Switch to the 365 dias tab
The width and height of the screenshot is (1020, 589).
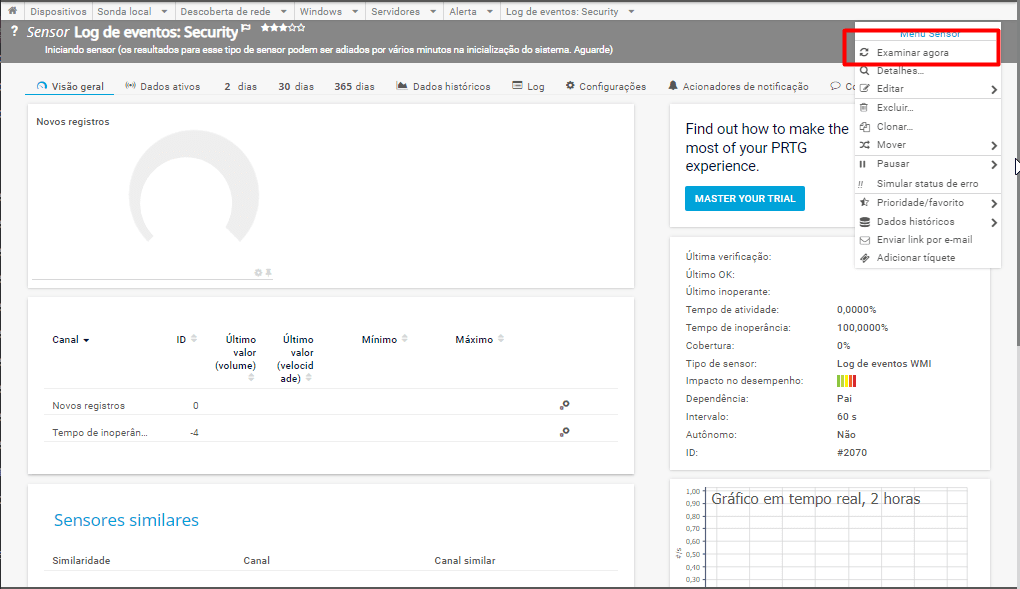pos(355,86)
